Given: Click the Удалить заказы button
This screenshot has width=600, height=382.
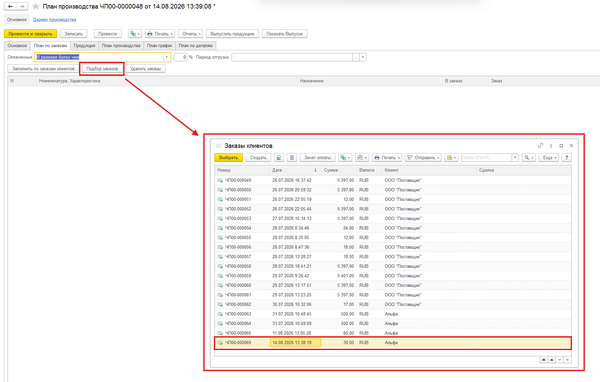Looking at the screenshot, I should point(145,69).
